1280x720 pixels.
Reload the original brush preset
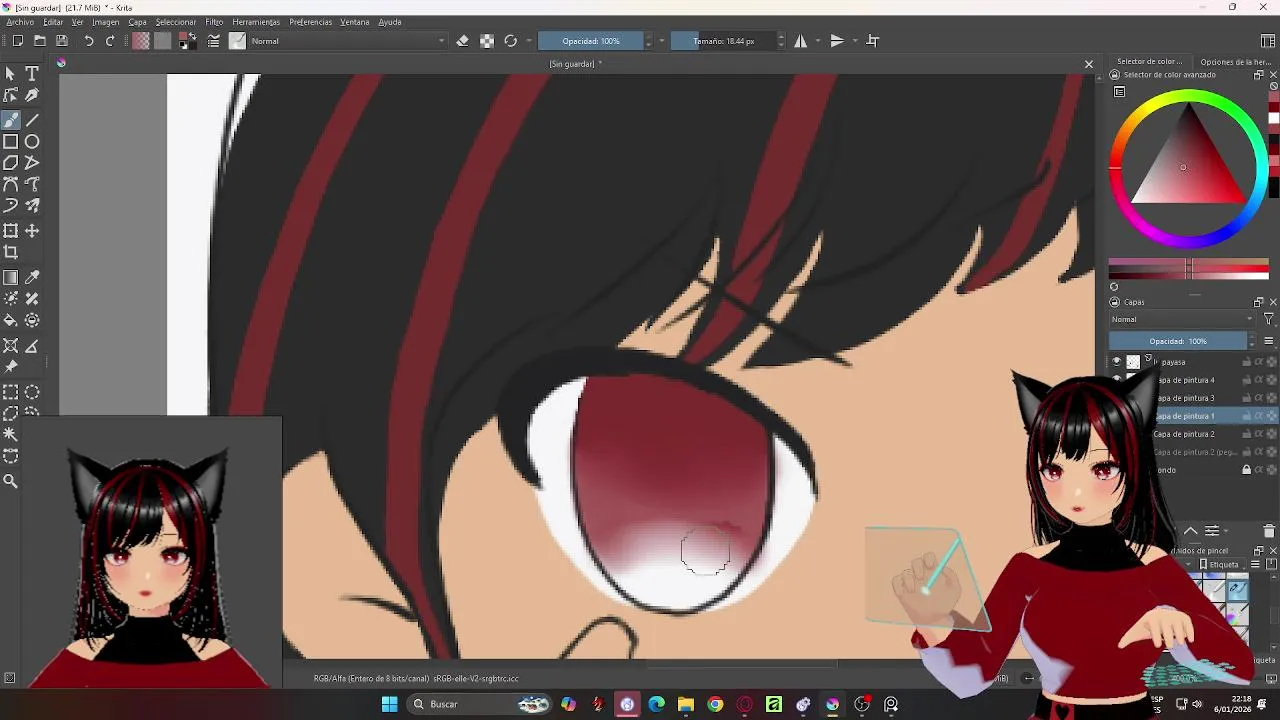tap(511, 41)
